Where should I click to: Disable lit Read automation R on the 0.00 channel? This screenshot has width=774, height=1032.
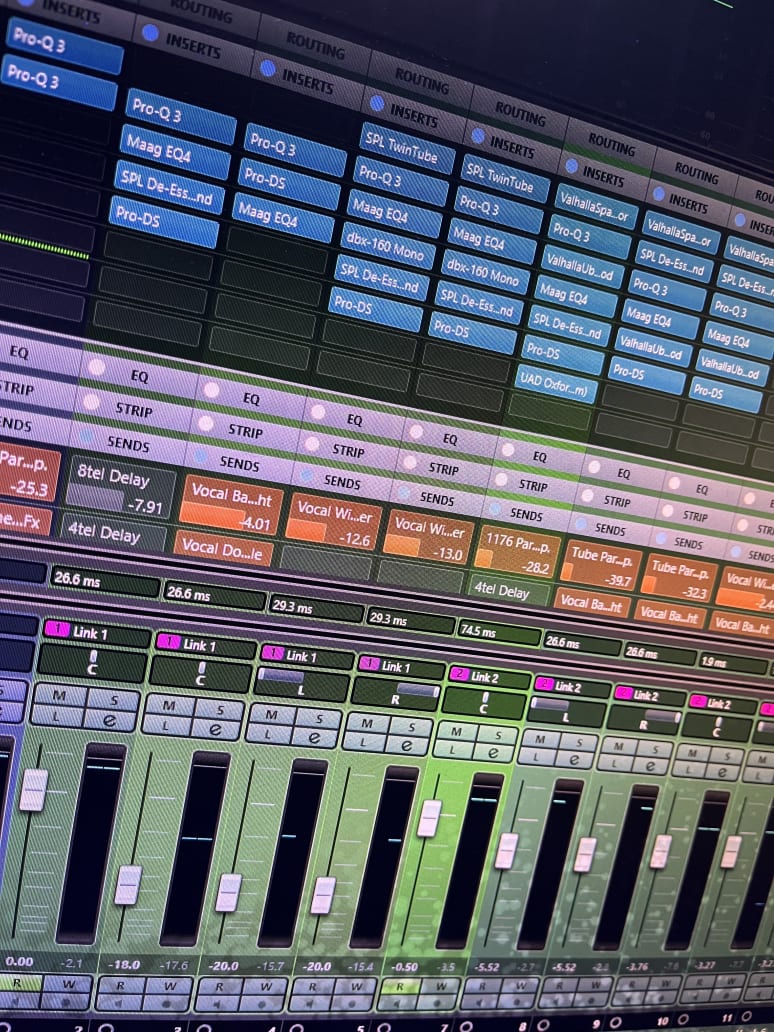click(x=18, y=983)
